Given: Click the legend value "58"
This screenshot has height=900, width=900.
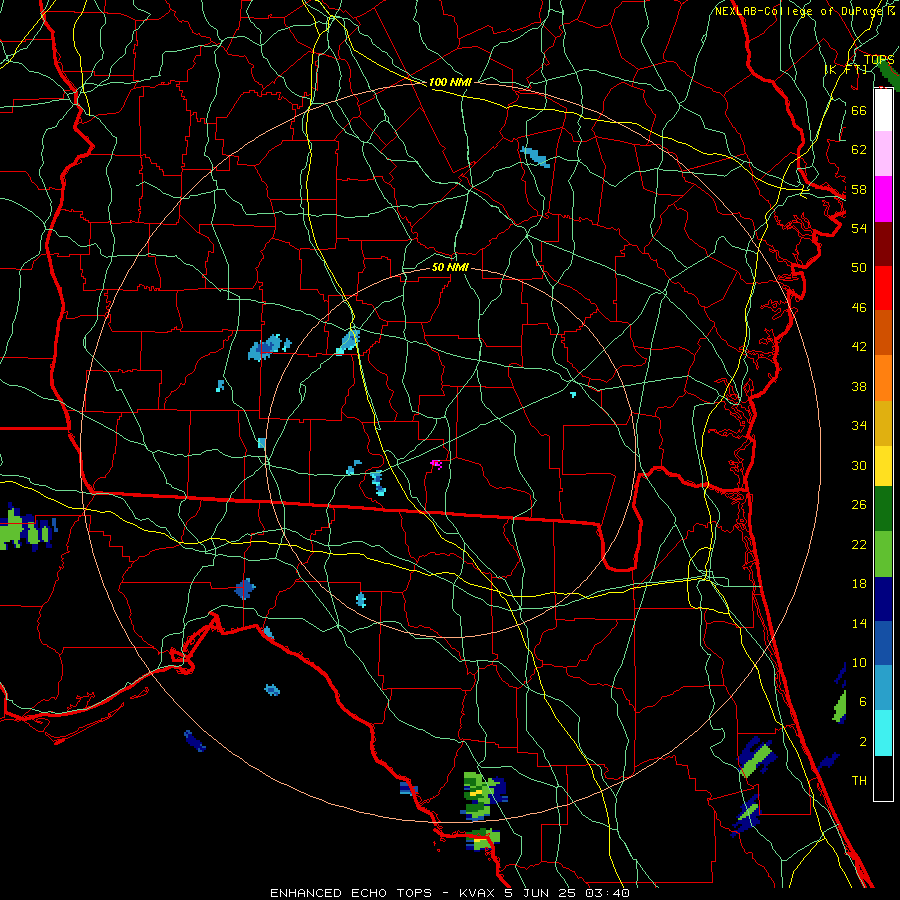Looking at the screenshot, I should (x=859, y=189).
